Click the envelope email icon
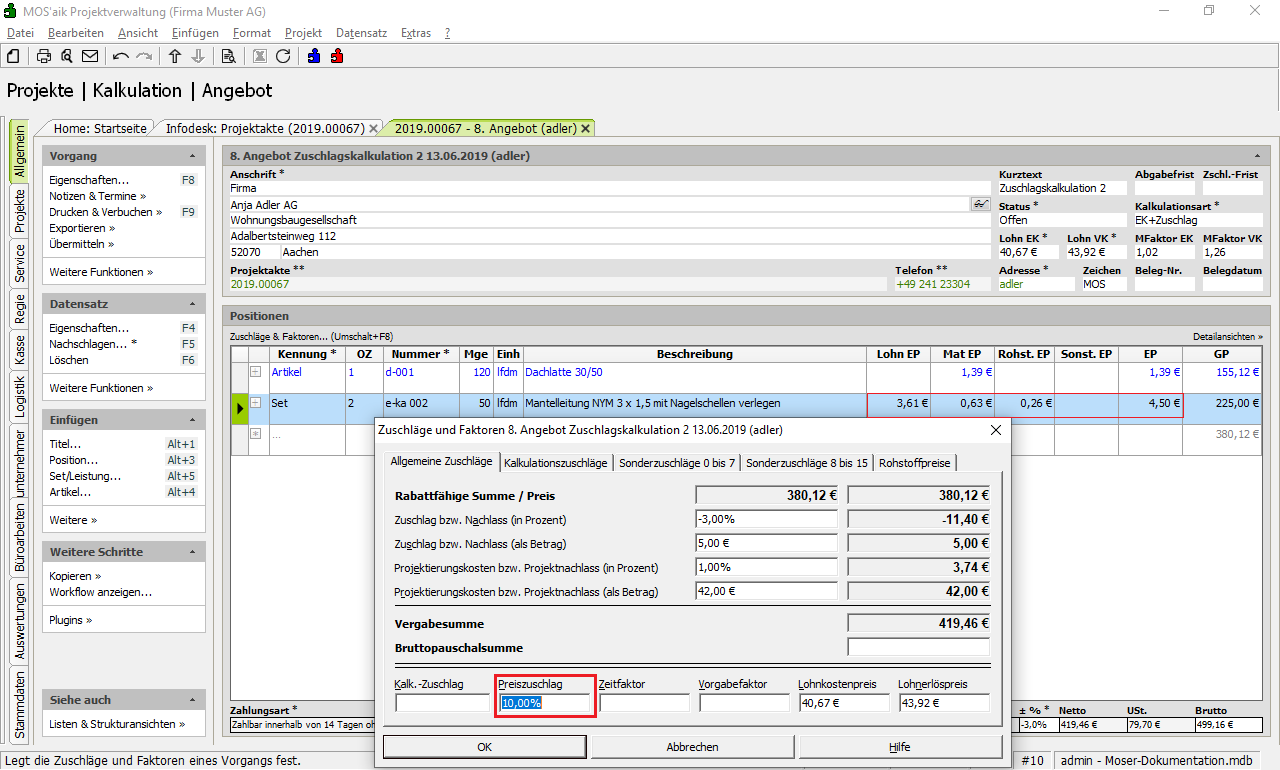Image resolution: width=1280 pixels, height=770 pixels. pyautogui.click(x=90, y=56)
